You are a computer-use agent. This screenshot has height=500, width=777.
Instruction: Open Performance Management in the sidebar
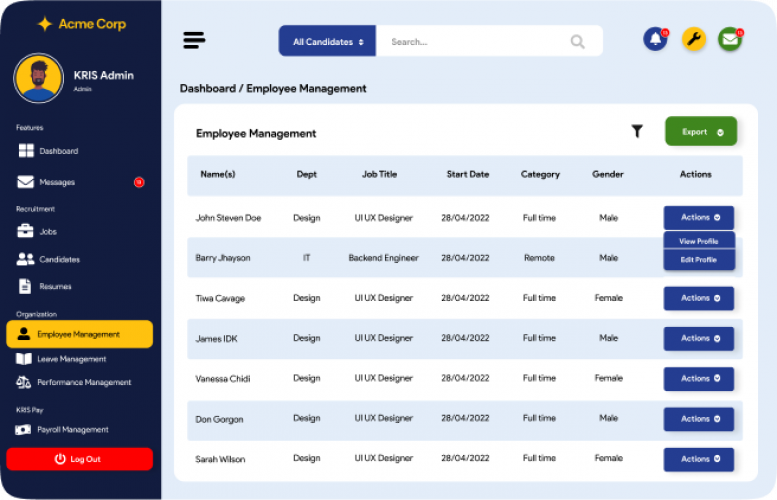pos(84,382)
